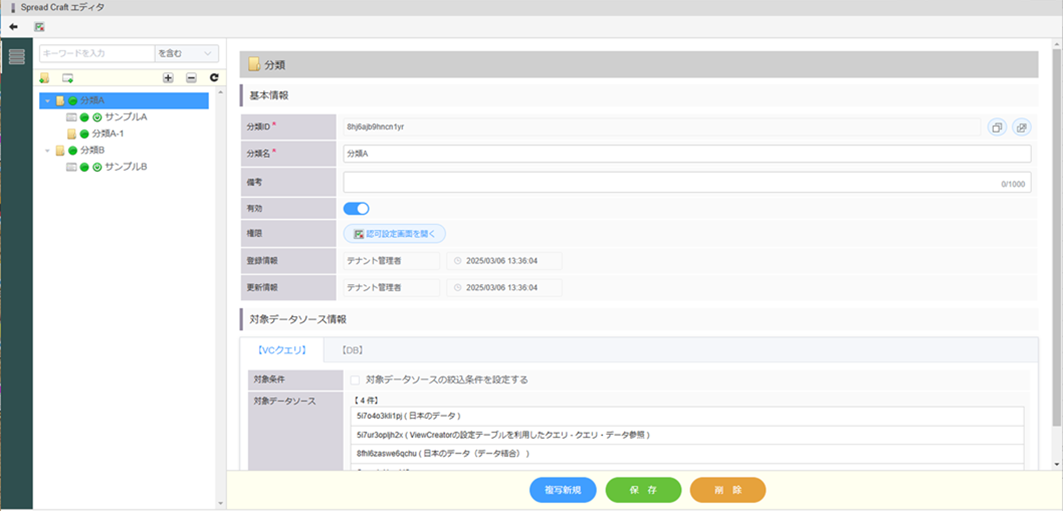Select サンプルA in the tree

pyautogui.click(x=125, y=117)
